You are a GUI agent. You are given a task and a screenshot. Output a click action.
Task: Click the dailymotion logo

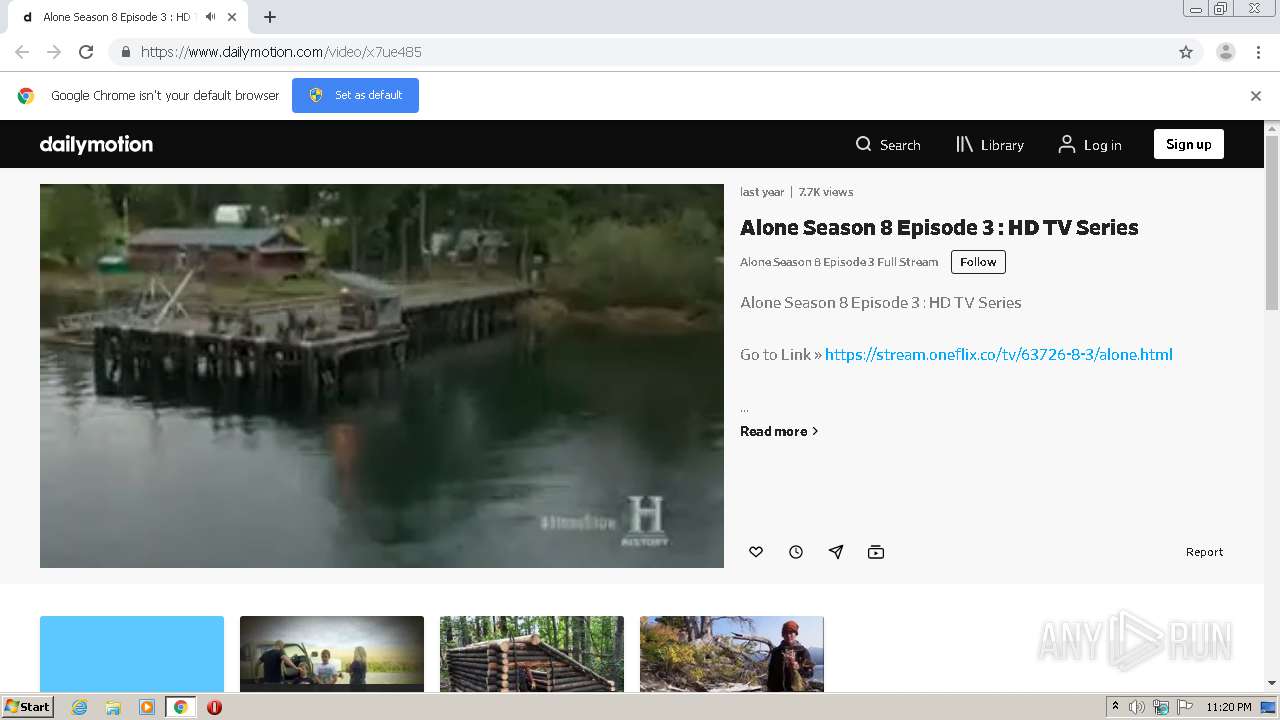point(96,144)
